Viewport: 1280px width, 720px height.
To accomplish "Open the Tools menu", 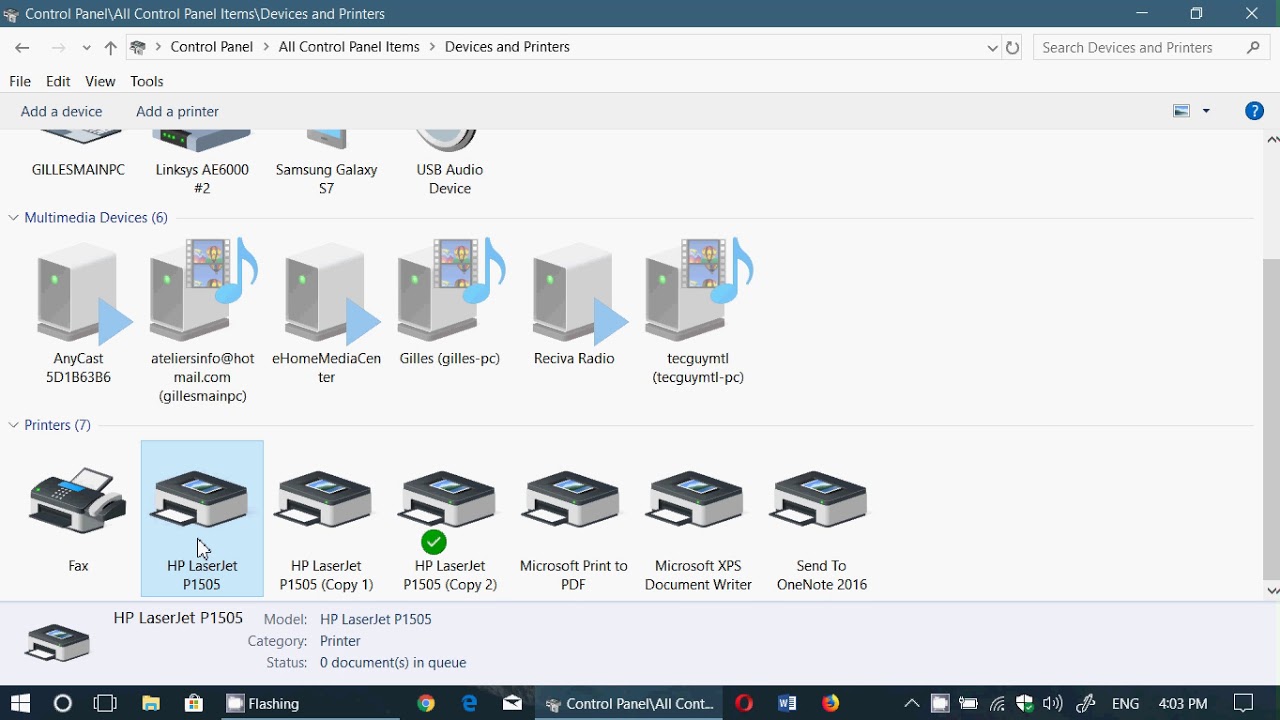I will click(x=147, y=81).
